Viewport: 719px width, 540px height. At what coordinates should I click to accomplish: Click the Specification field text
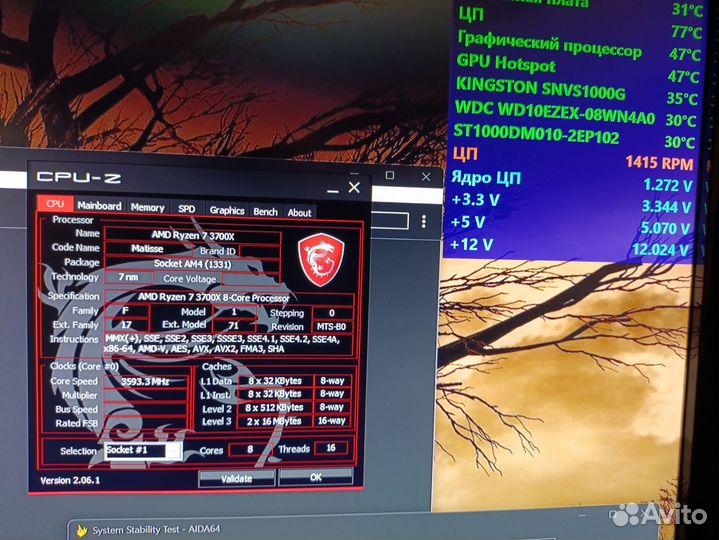[214, 298]
